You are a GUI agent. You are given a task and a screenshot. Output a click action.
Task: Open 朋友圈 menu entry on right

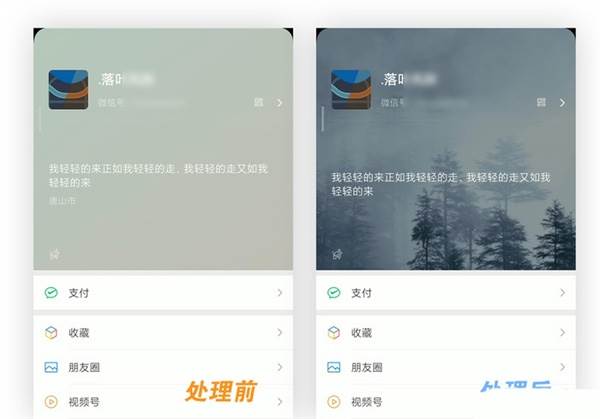coord(446,367)
